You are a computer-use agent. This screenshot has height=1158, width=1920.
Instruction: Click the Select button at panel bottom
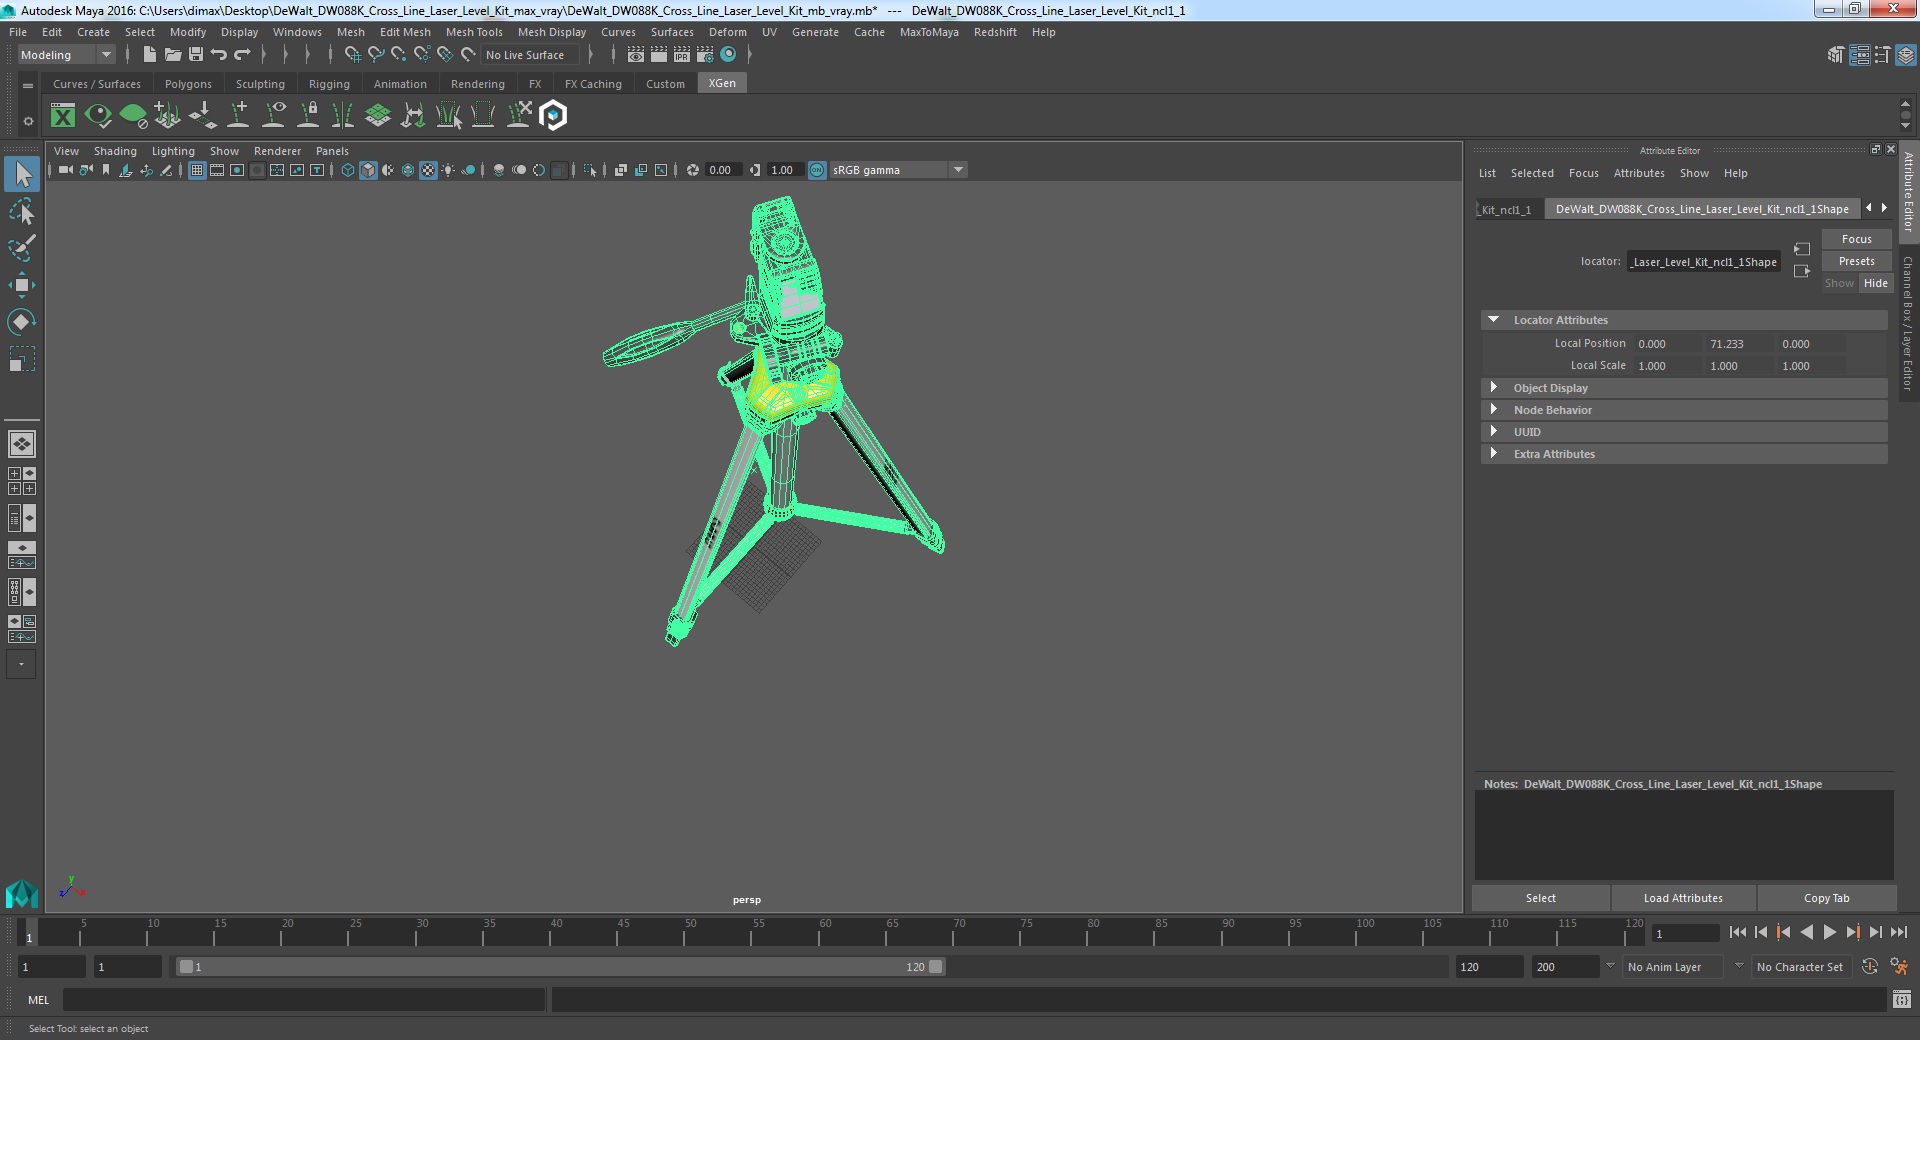tap(1540, 898)
